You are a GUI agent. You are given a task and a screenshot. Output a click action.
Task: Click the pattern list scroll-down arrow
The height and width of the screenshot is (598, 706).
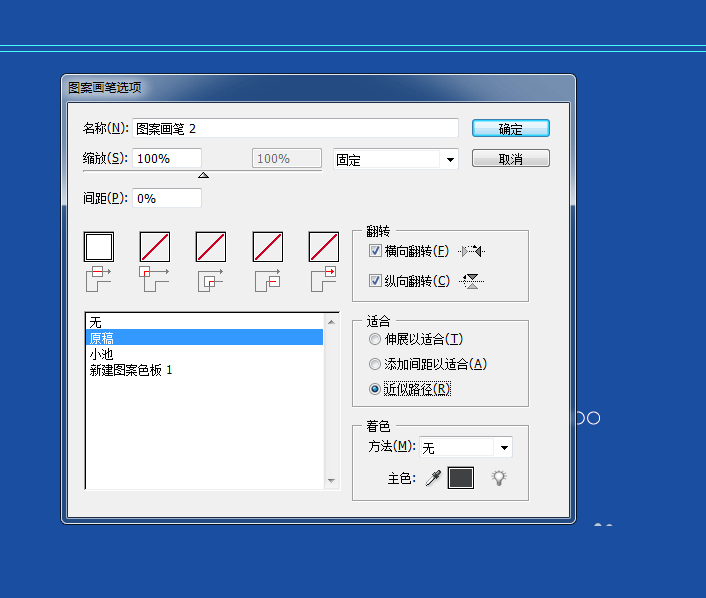(x=331, y=481)
